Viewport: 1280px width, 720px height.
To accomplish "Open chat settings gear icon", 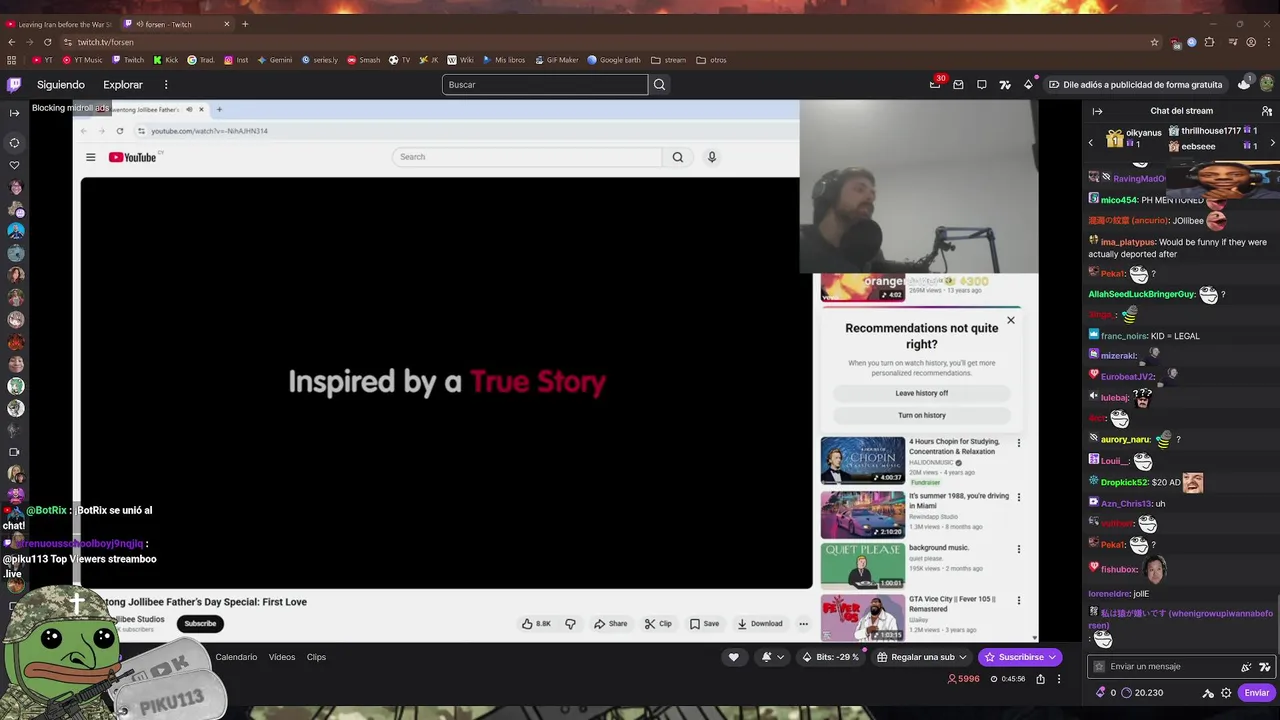I will (x=1226, y=692).
